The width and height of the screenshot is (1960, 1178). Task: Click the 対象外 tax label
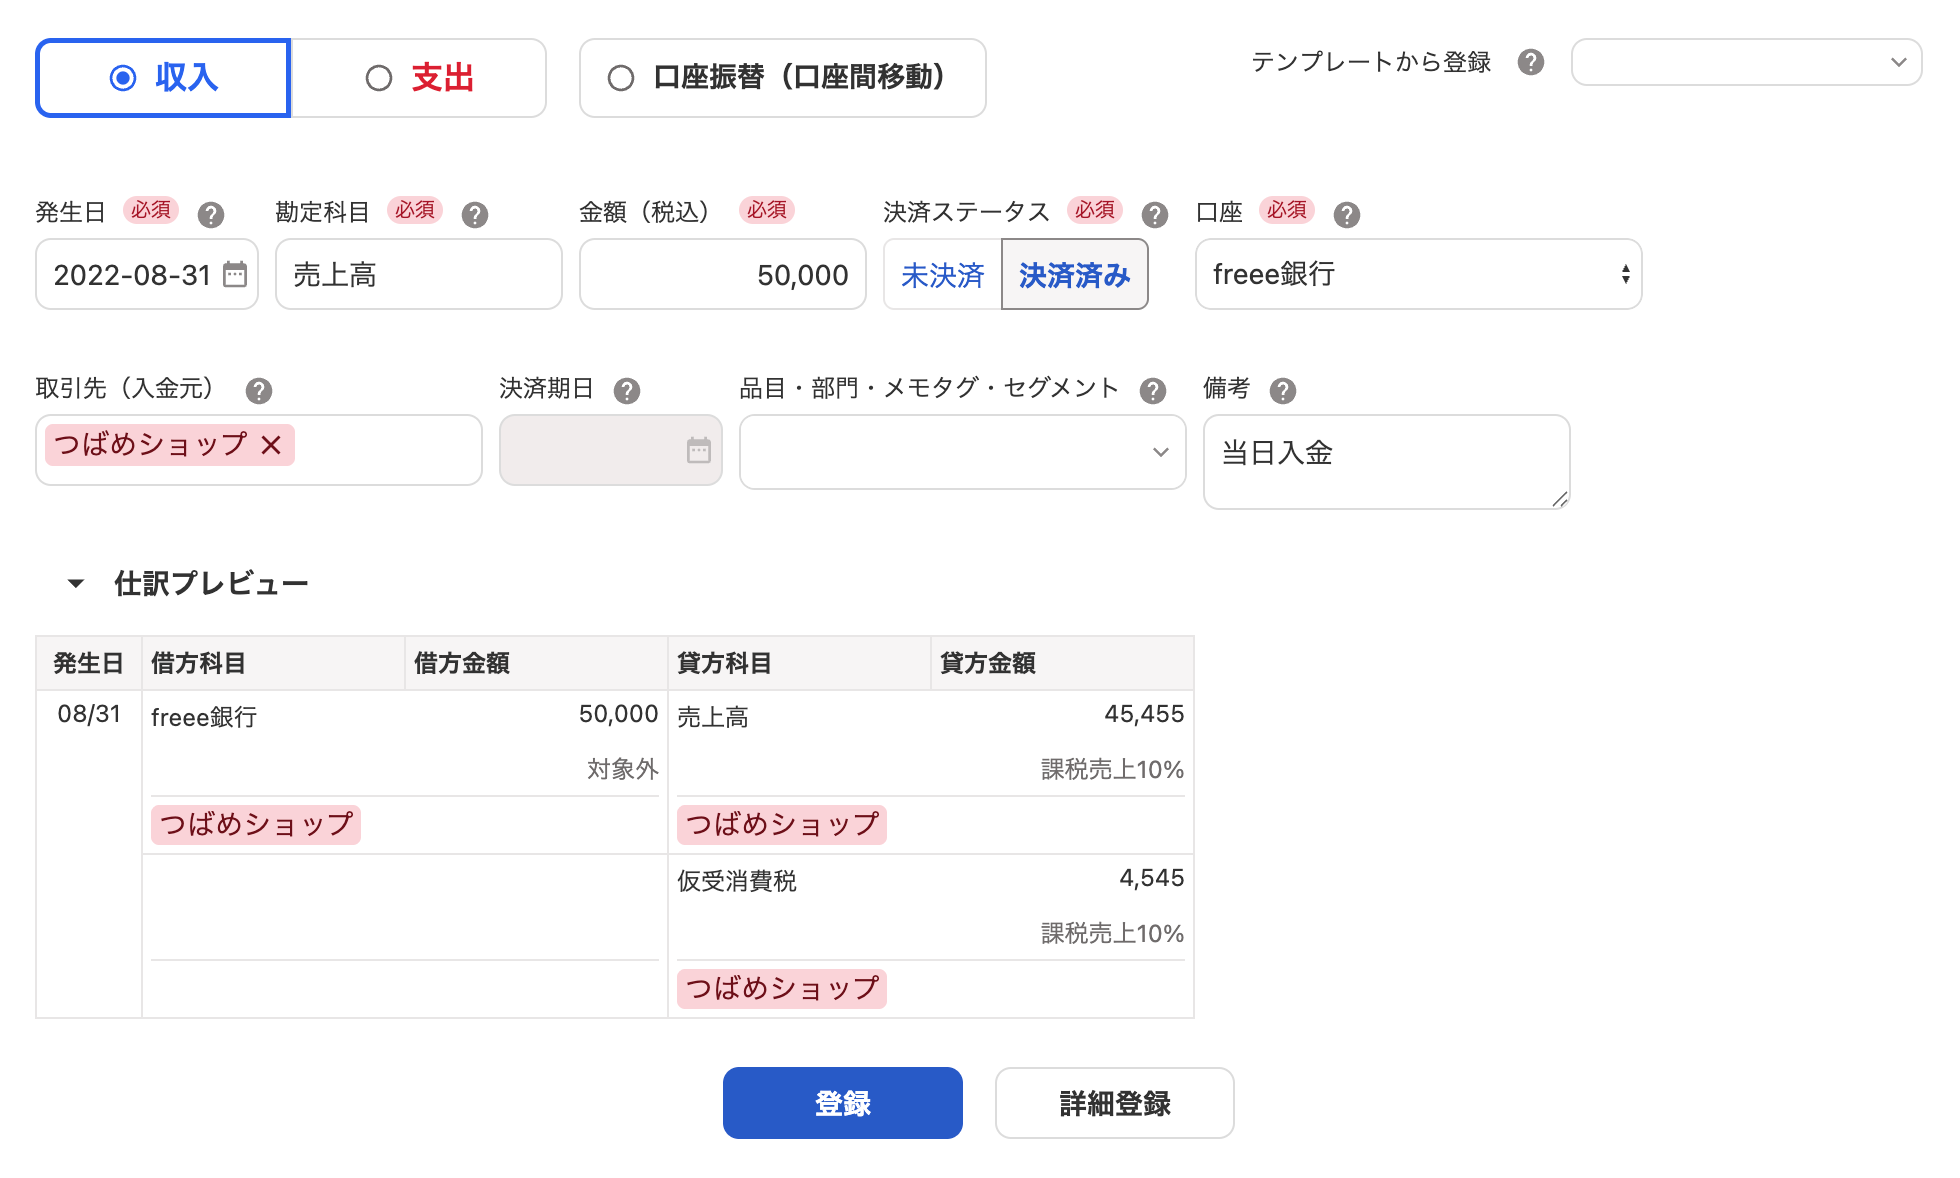[622, 769]
